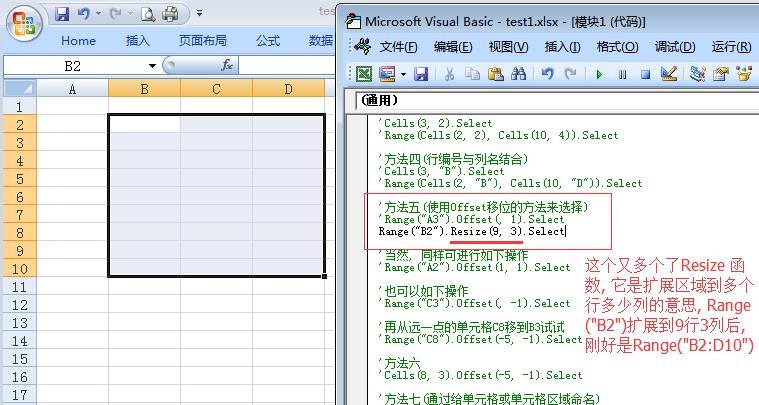Toggle Design Mode icon in VBA toolbar
Image resolution: width=759 pixels, height=405 pixels.
668,74
